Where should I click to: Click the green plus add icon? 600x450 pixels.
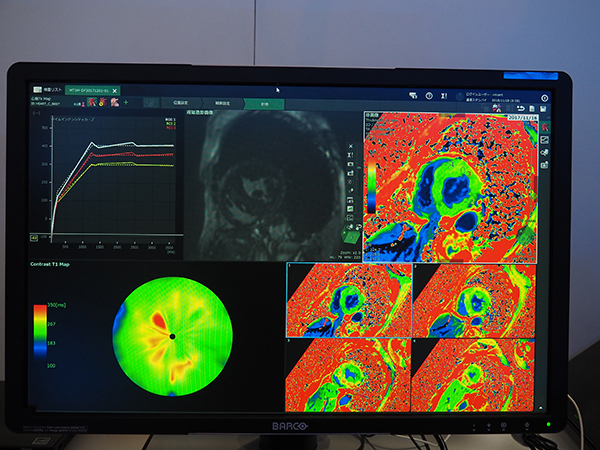125,102
